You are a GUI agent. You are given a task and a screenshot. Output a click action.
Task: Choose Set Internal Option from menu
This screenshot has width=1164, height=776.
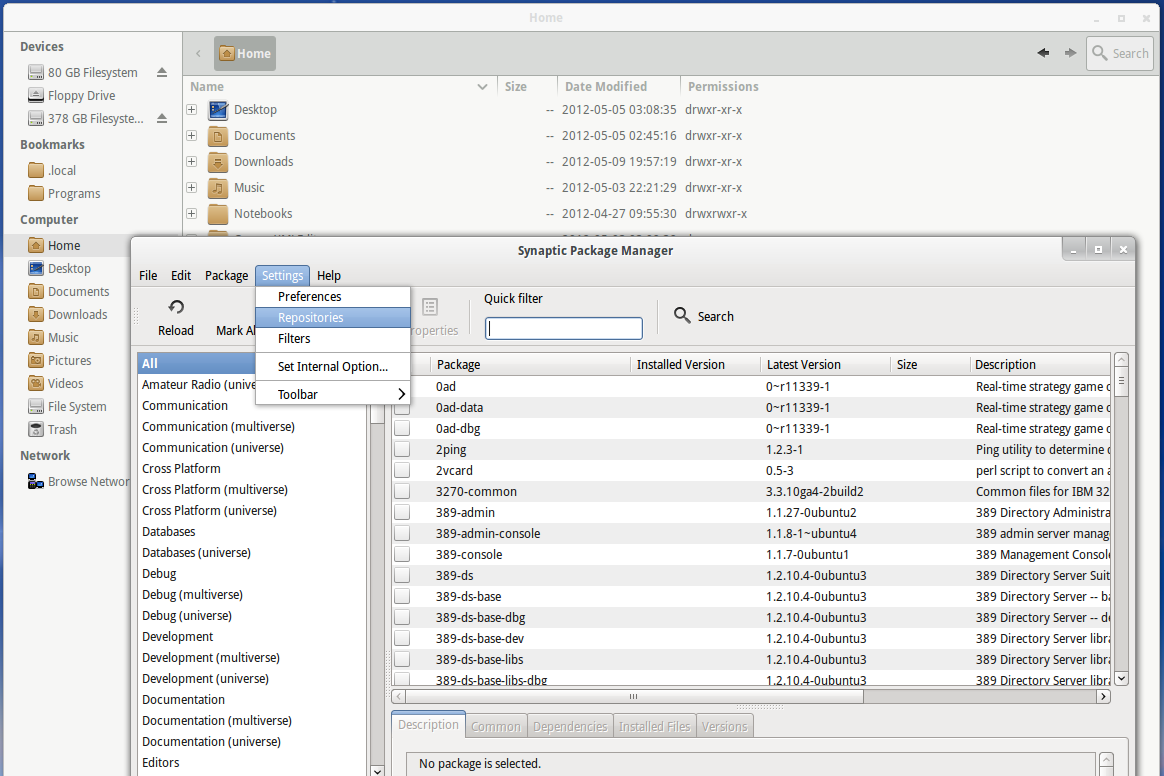333,366
